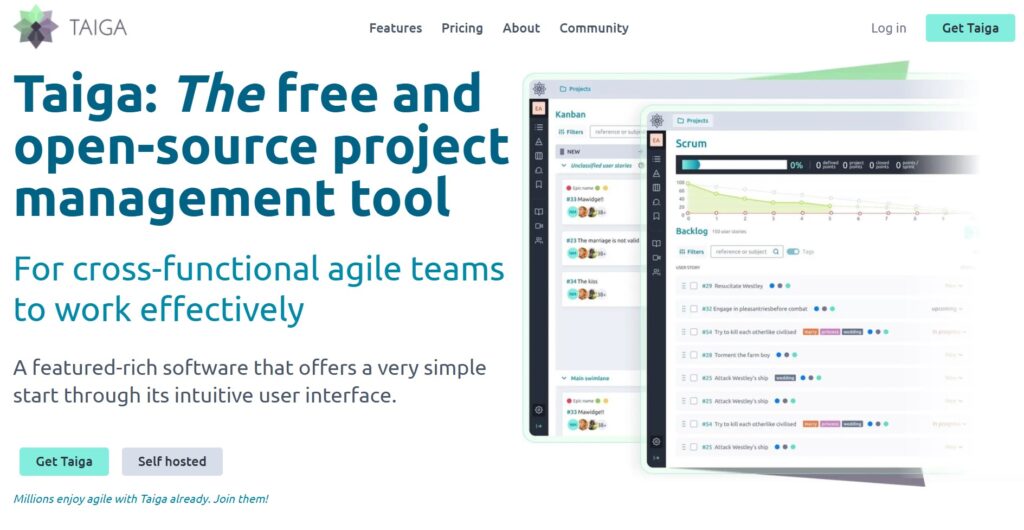Image resolution: width=1024 pixels, height=530 pixels.
Task: Click the Get Taiga button below the description
Action: point(64,461)
